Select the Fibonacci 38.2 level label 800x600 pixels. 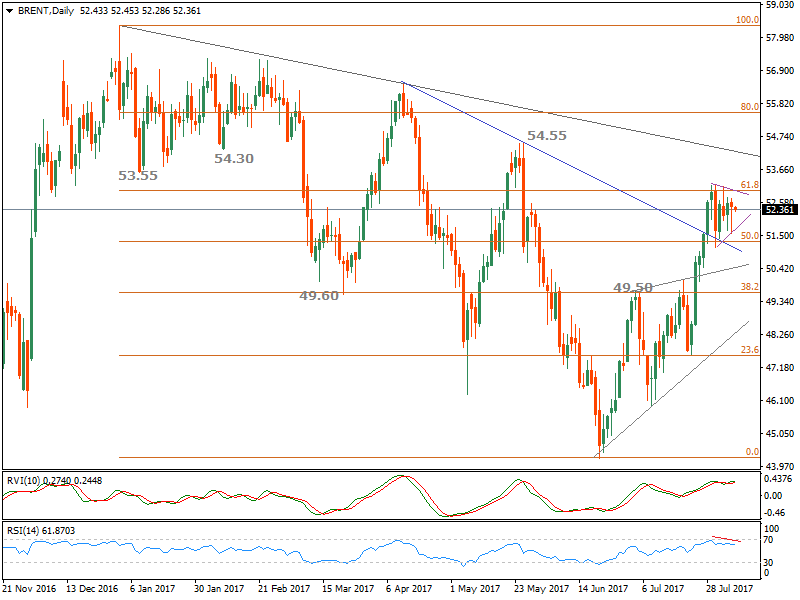coord(749,287)
